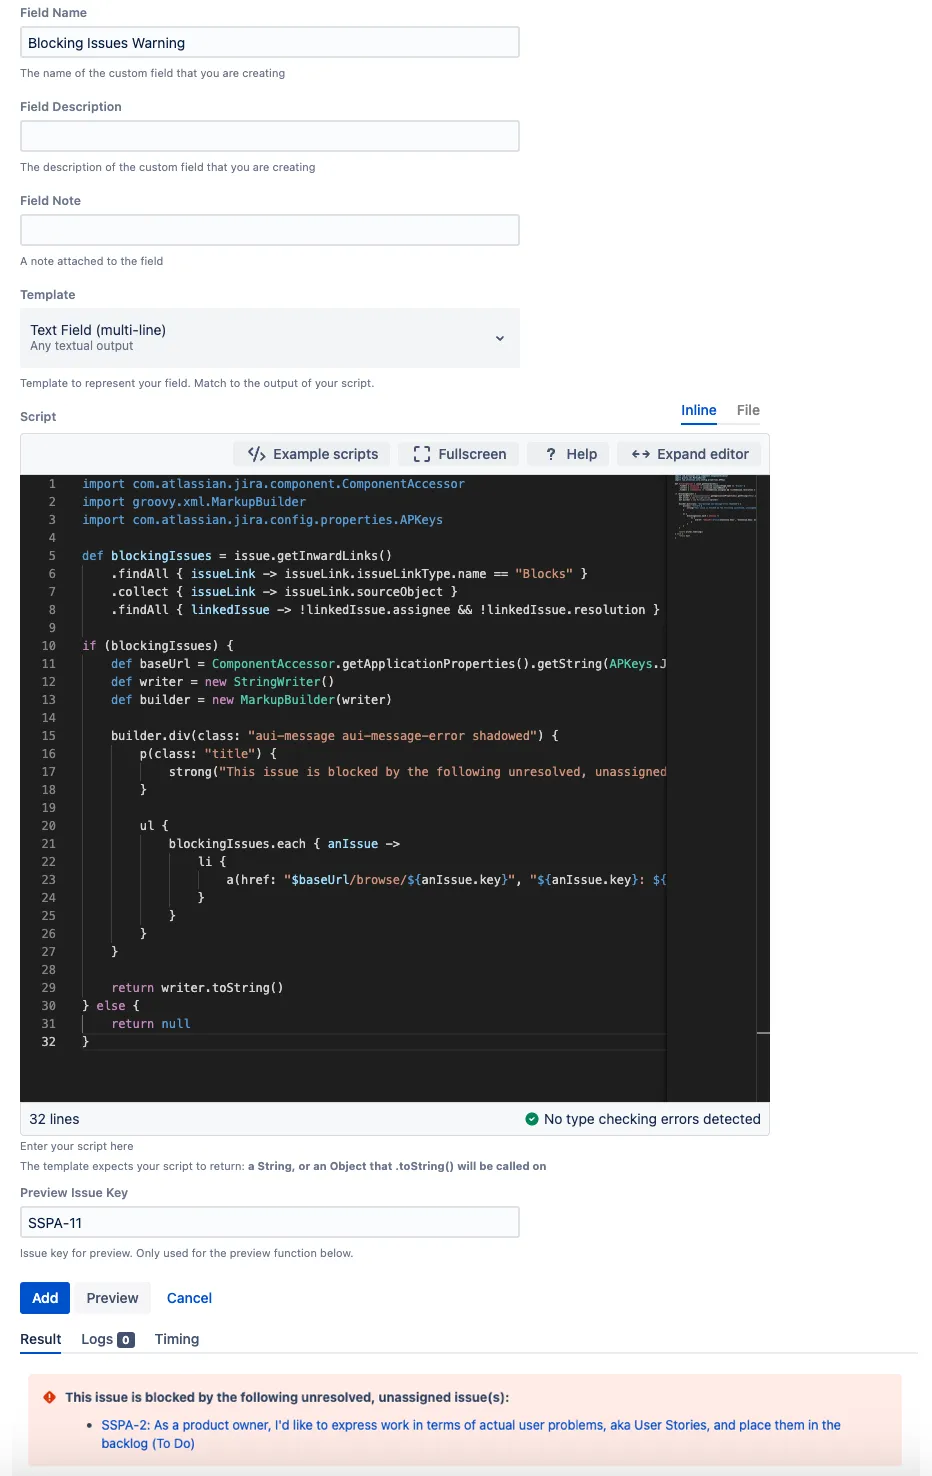This screenshot has width=932, height=1476.
Task: Click the Preview button
Action: 112,1298
